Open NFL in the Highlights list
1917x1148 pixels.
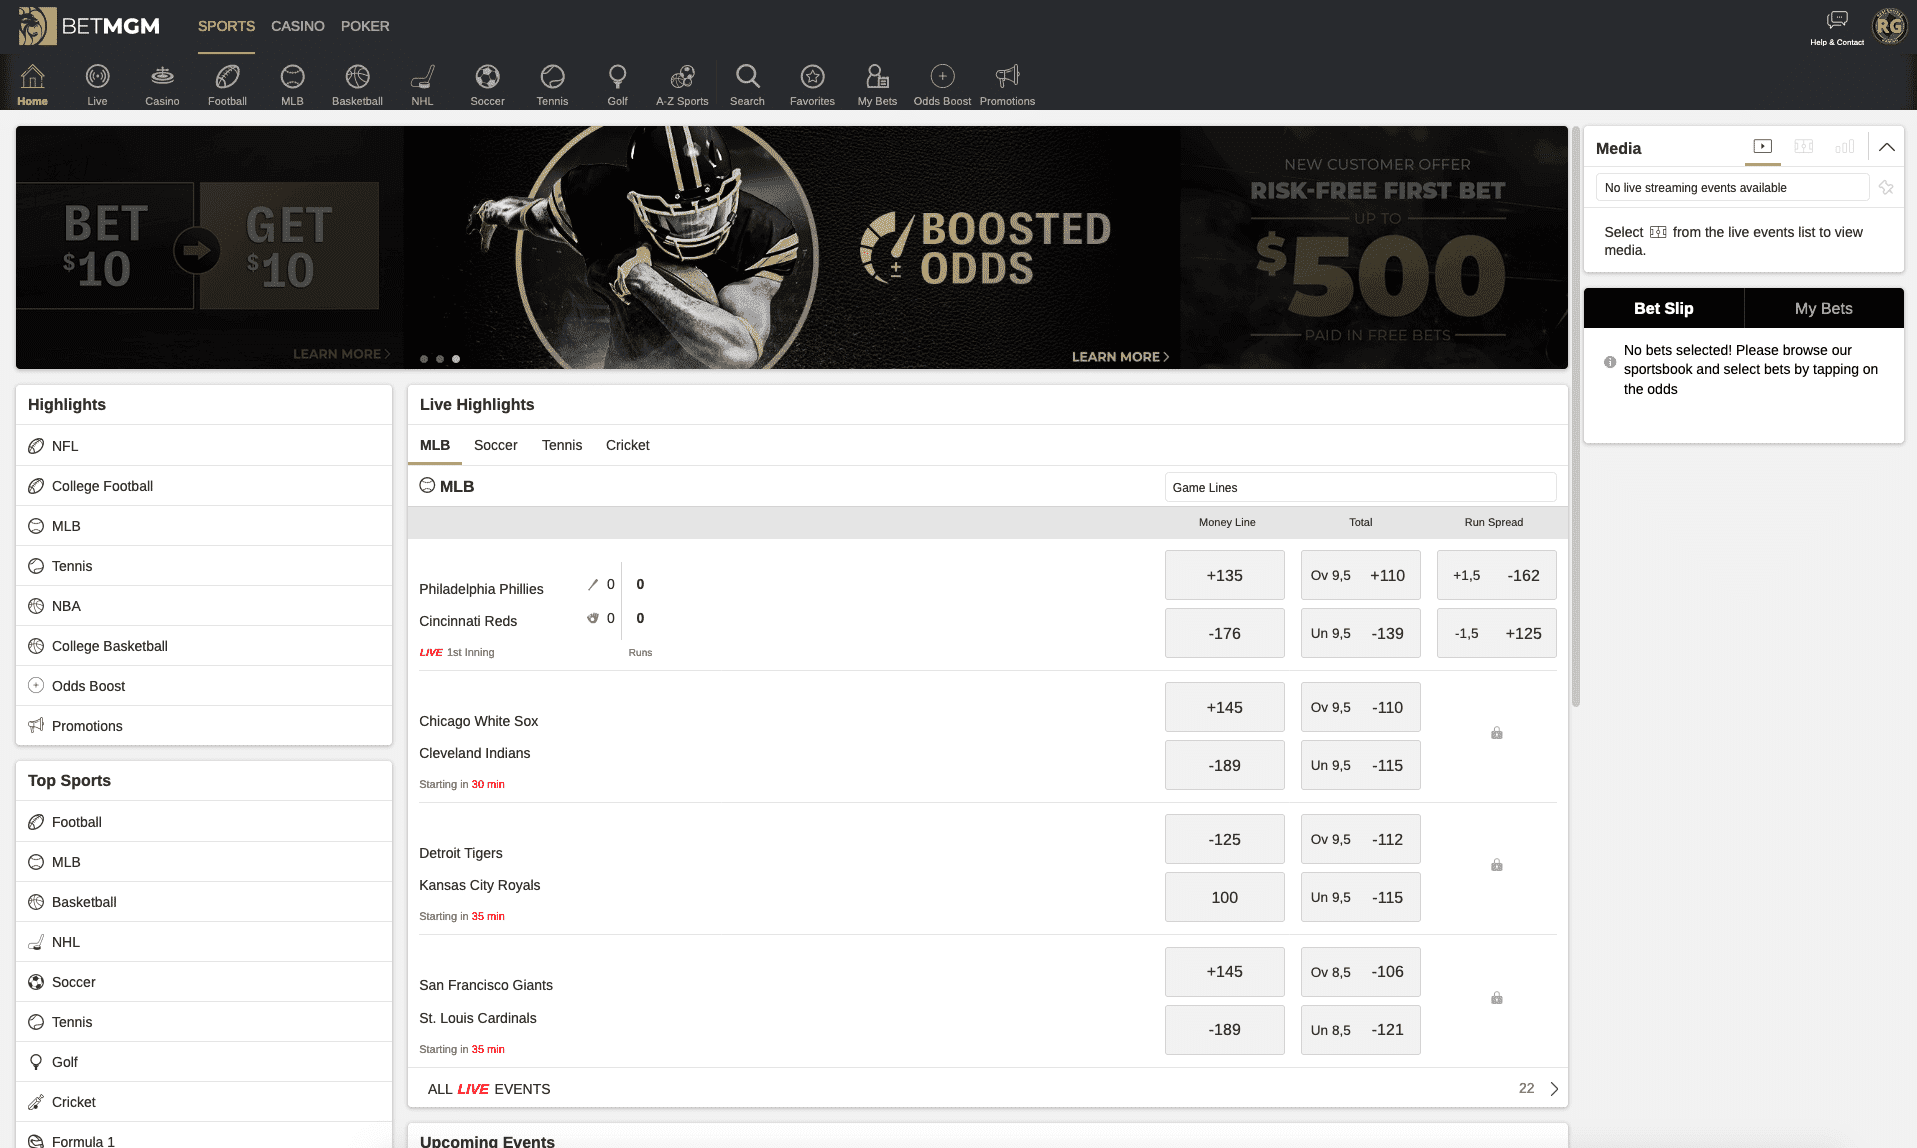click(204, 446)
